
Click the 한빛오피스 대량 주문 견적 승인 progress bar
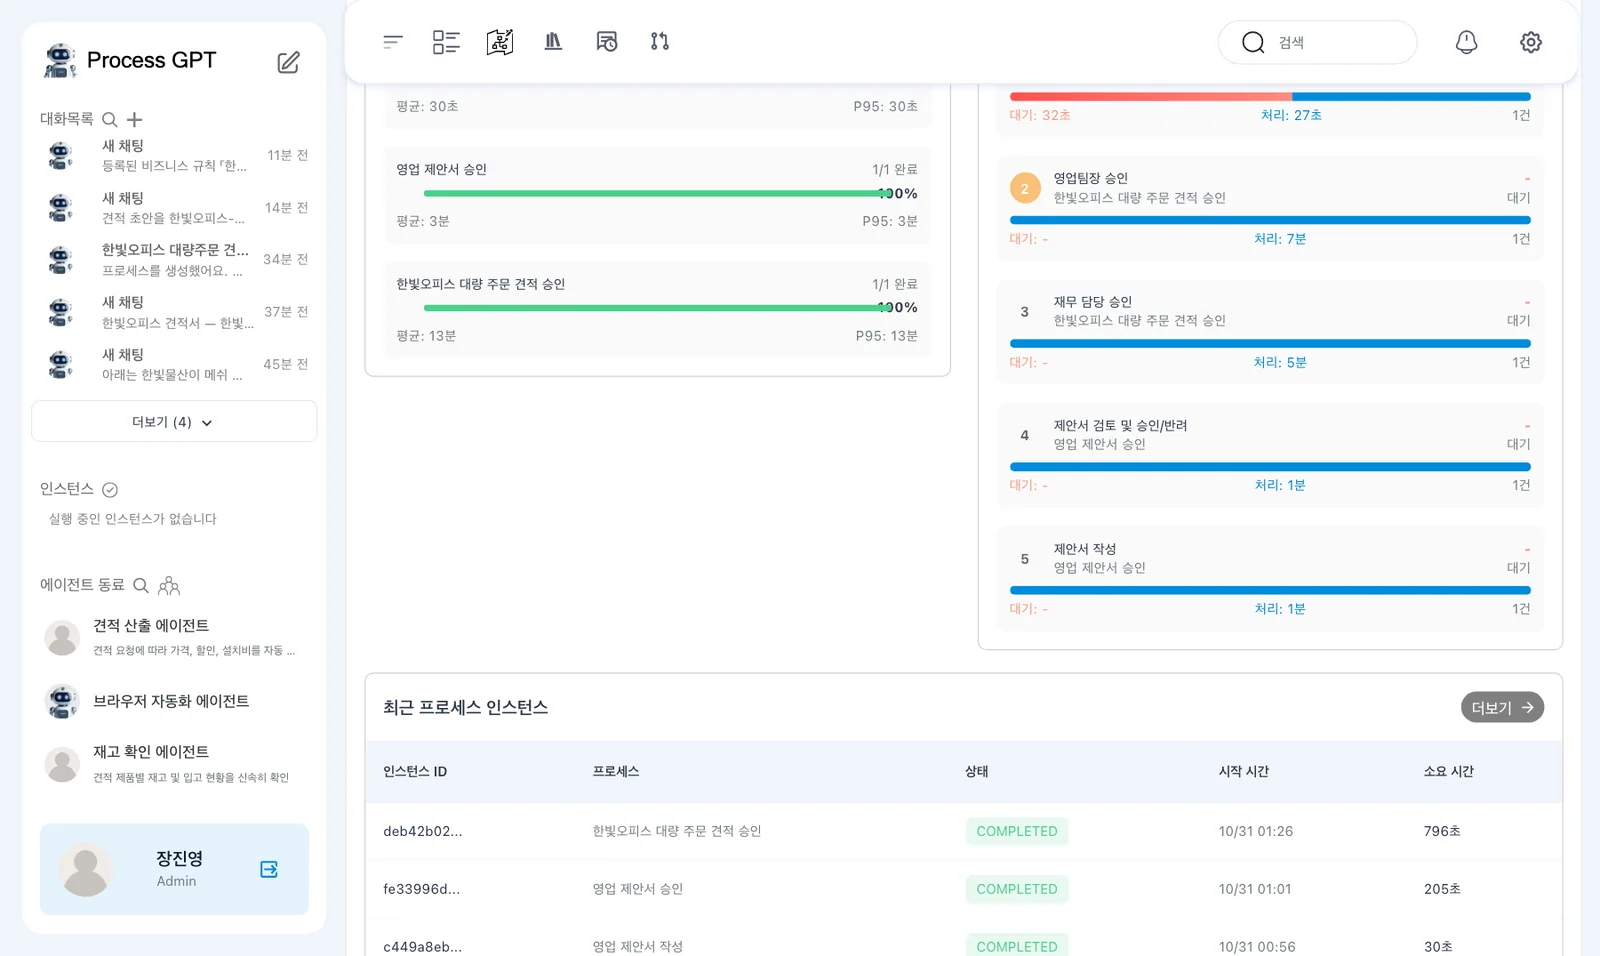point(656,308)
